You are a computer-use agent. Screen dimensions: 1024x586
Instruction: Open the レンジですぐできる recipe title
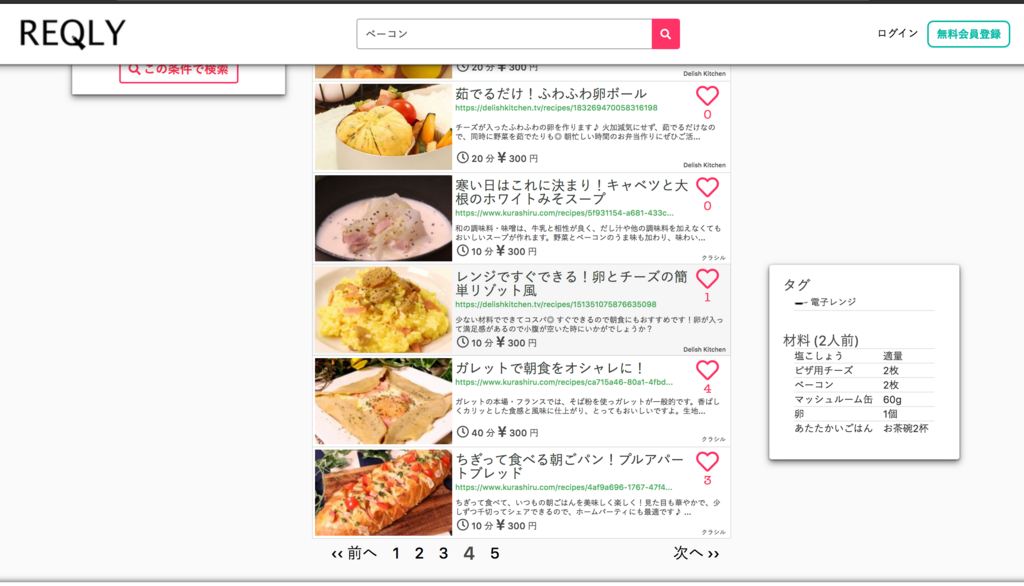pyautogui.click(x=571, y=284)
